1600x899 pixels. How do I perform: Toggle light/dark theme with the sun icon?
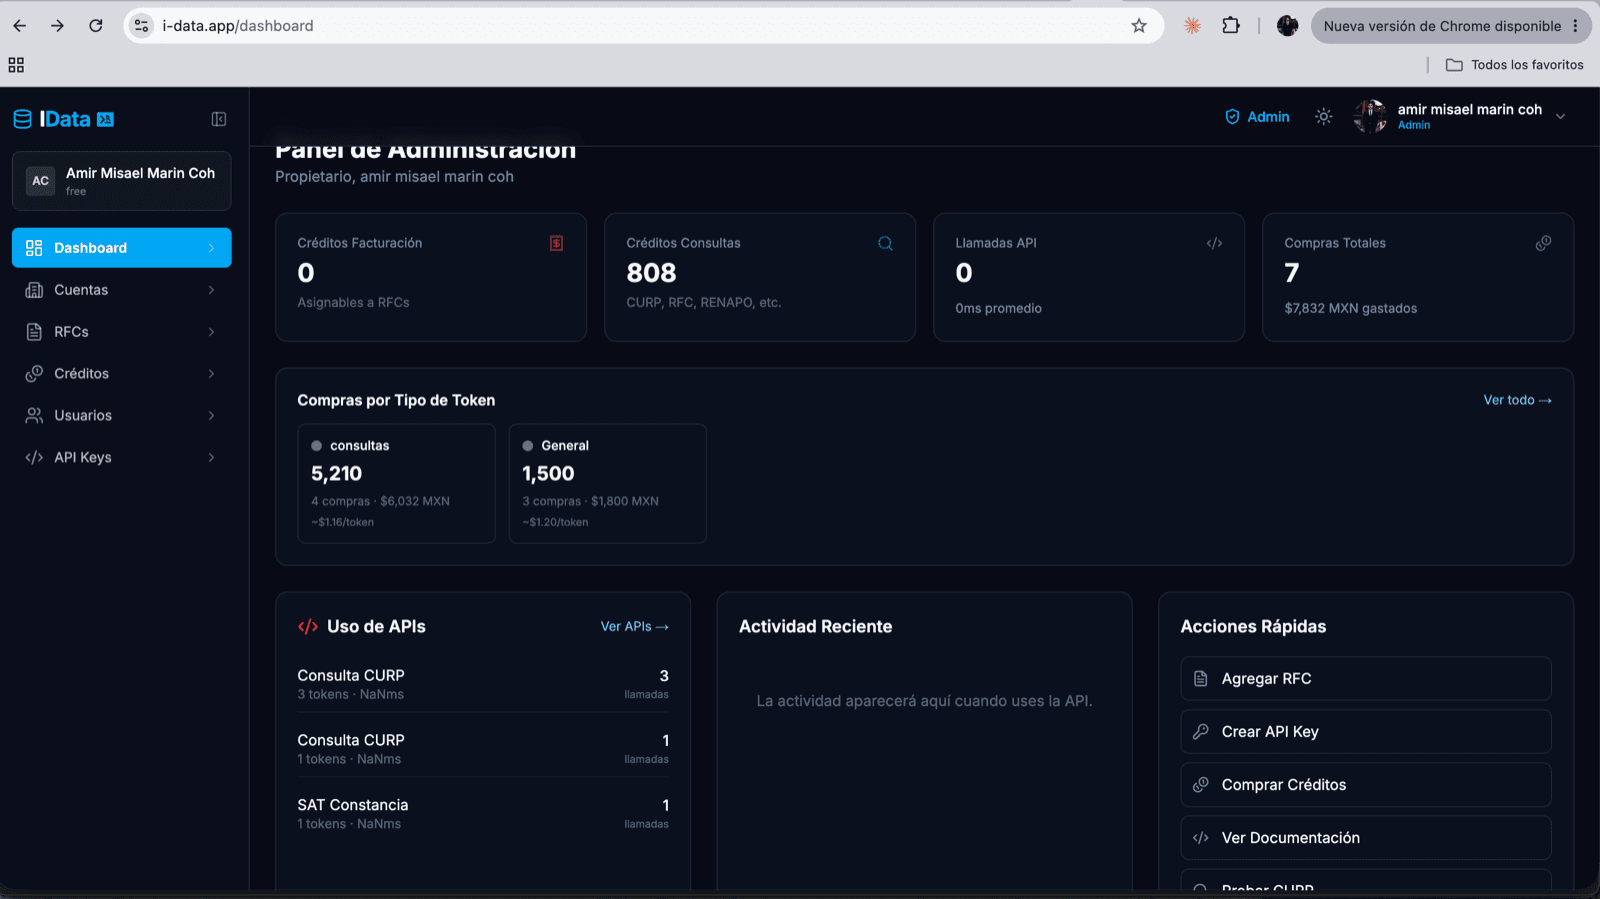click(x=1324, y=117)
